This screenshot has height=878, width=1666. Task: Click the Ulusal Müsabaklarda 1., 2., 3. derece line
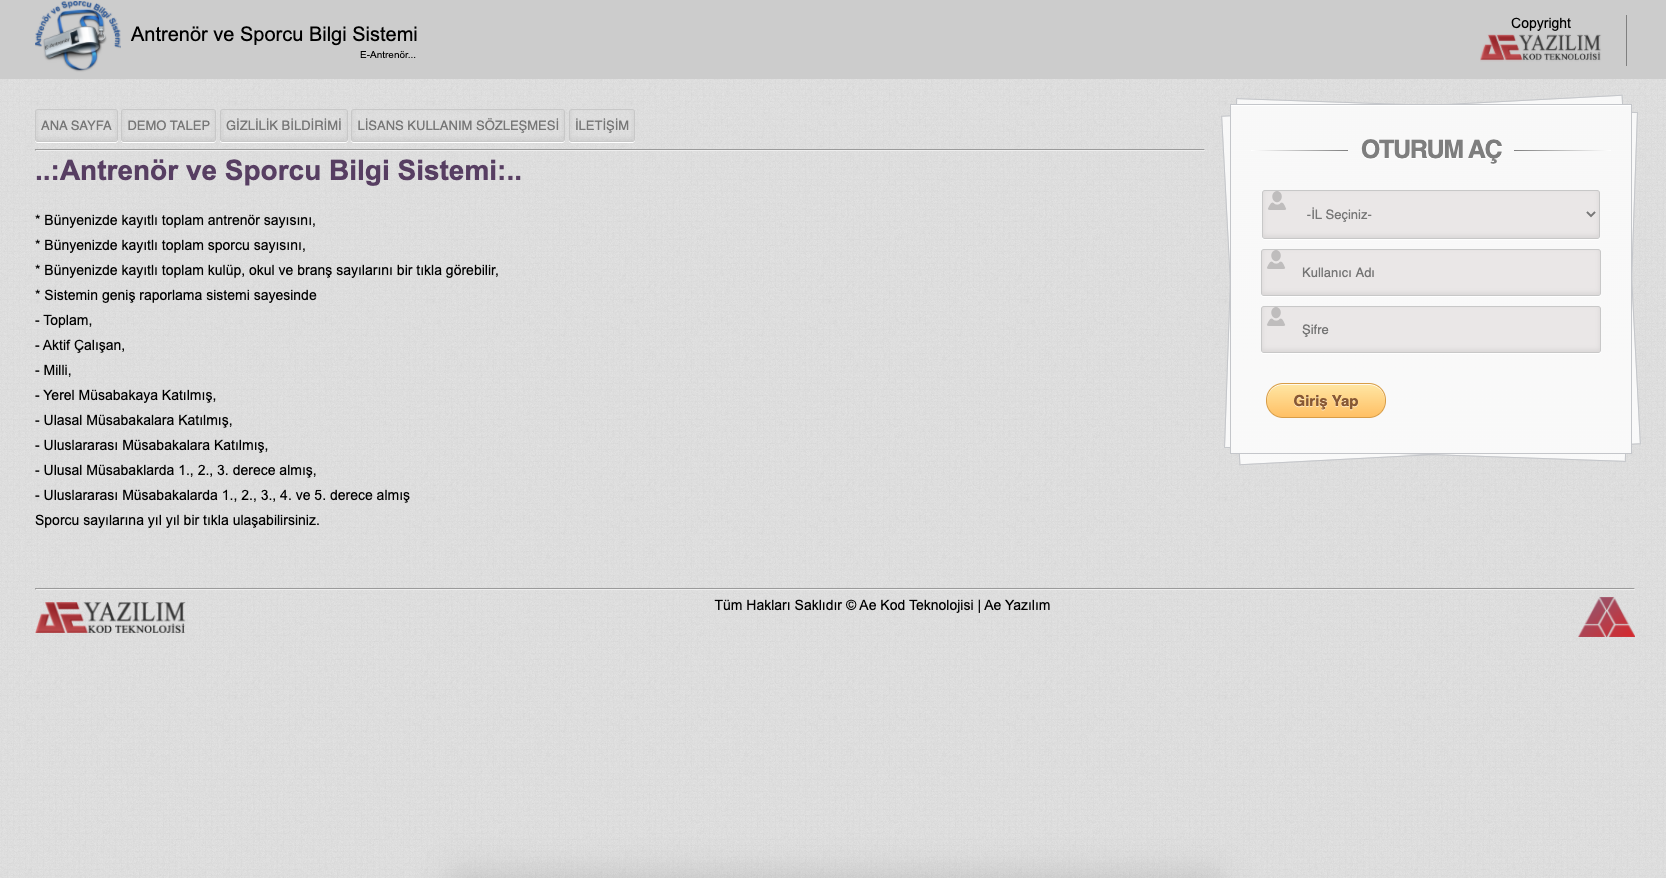[175, 470]
